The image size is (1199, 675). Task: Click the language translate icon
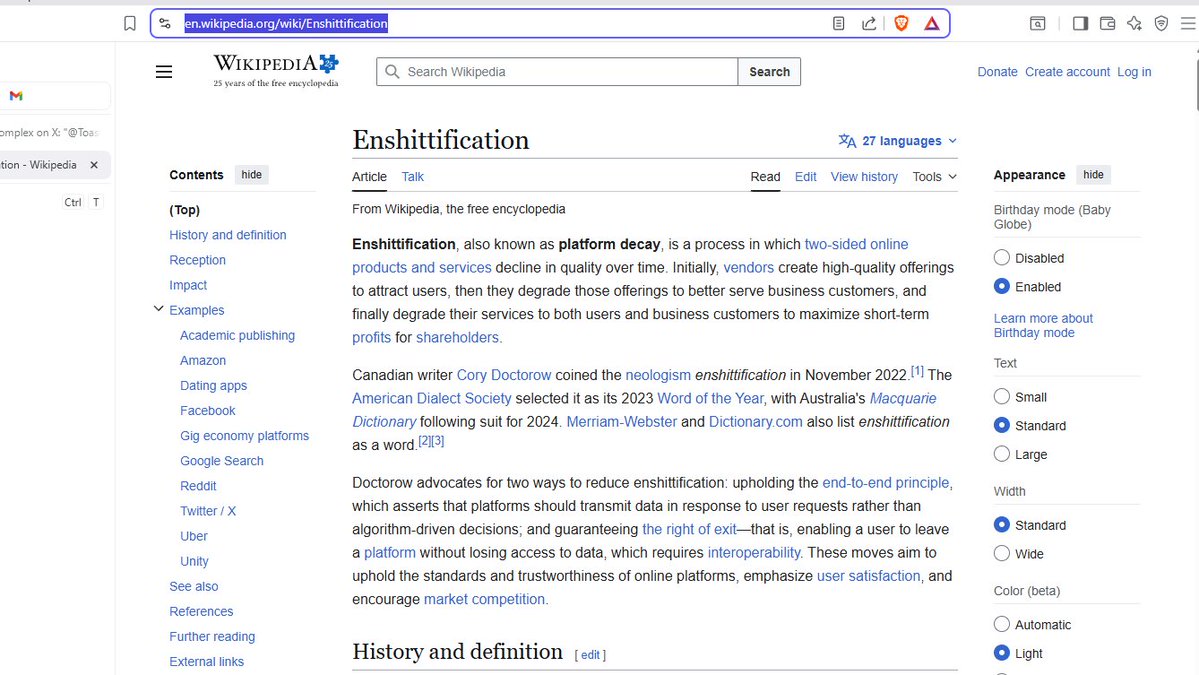pos(847,141)
